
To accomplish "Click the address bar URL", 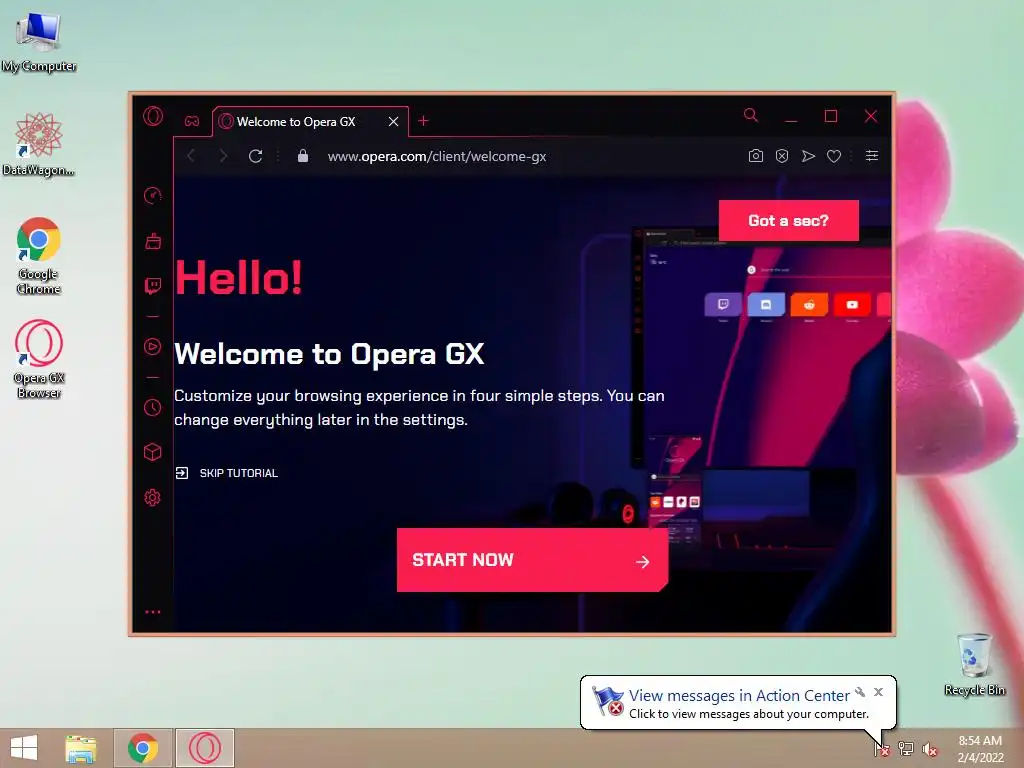I will [437, 156].
